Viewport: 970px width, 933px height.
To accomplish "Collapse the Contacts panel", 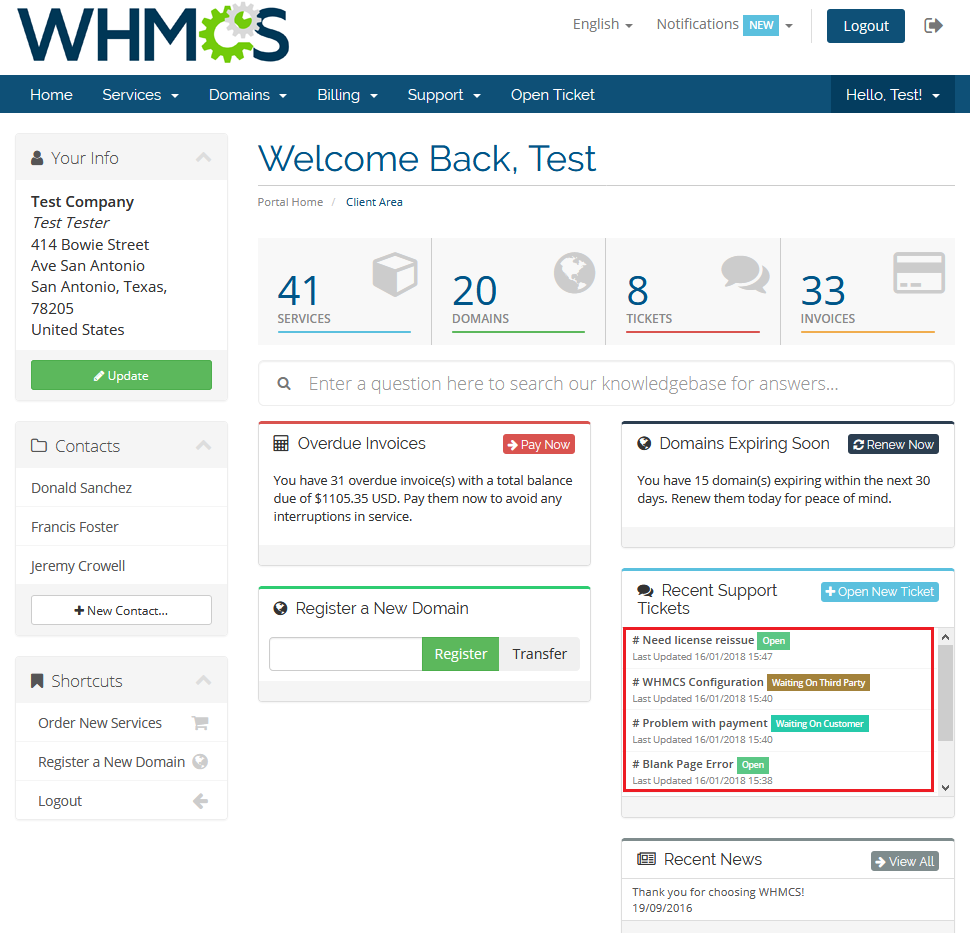I will [204, 445].
